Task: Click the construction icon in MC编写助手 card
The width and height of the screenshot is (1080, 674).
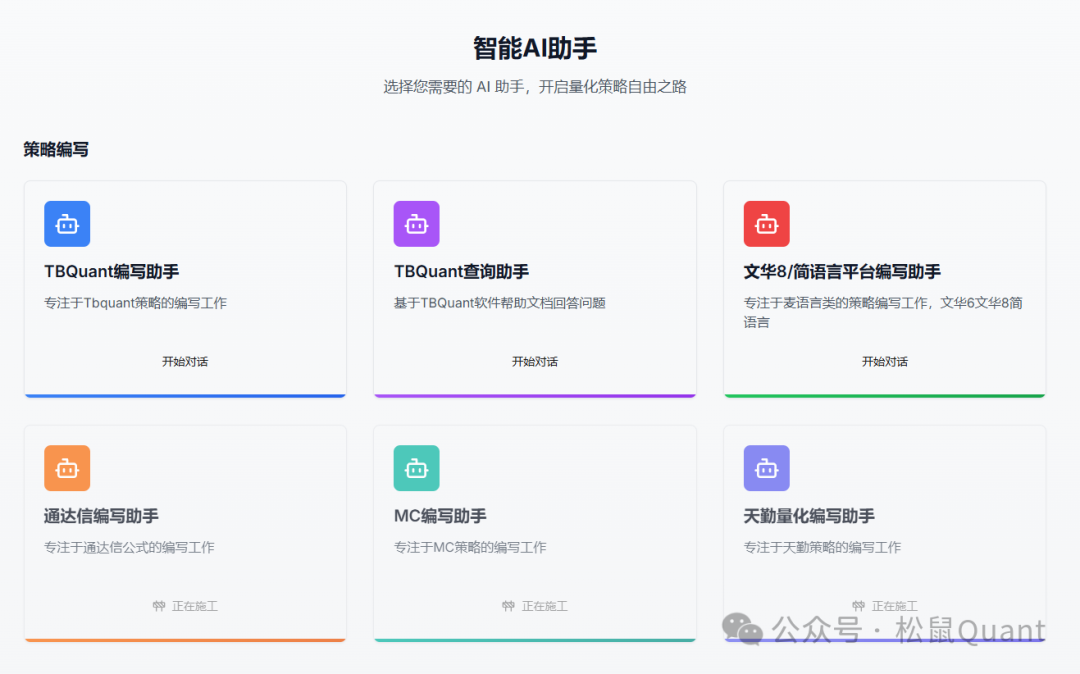Action: pyautogui.click(x=508, y=606)
